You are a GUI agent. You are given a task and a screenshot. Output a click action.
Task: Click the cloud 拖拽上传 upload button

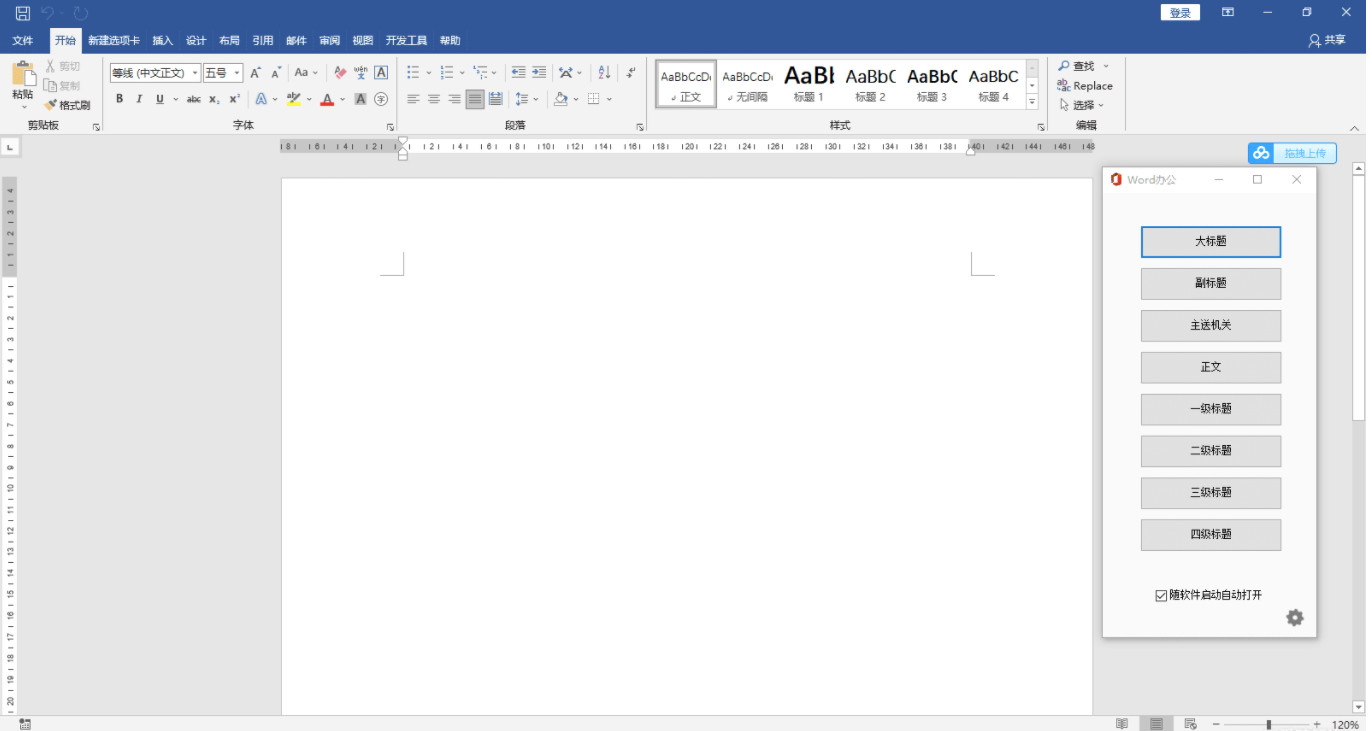pos(1292,153)
